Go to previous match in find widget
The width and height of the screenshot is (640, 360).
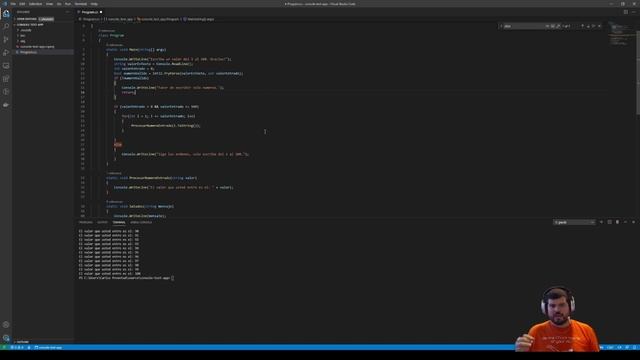(x=582, y=26)
